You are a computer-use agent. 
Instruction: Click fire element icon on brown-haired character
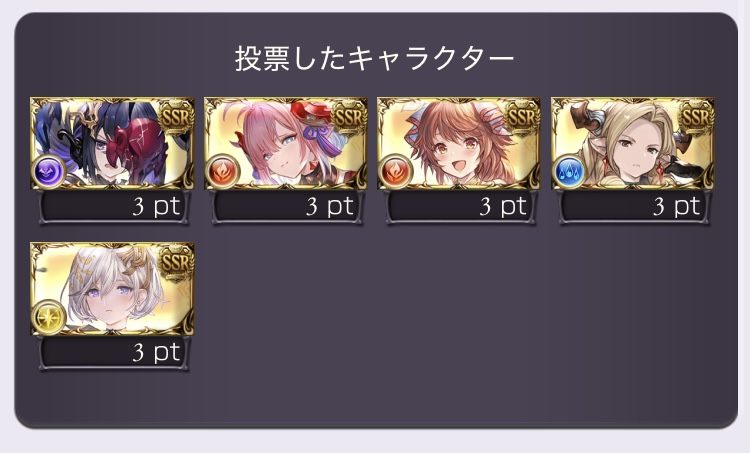coord(396,171)
